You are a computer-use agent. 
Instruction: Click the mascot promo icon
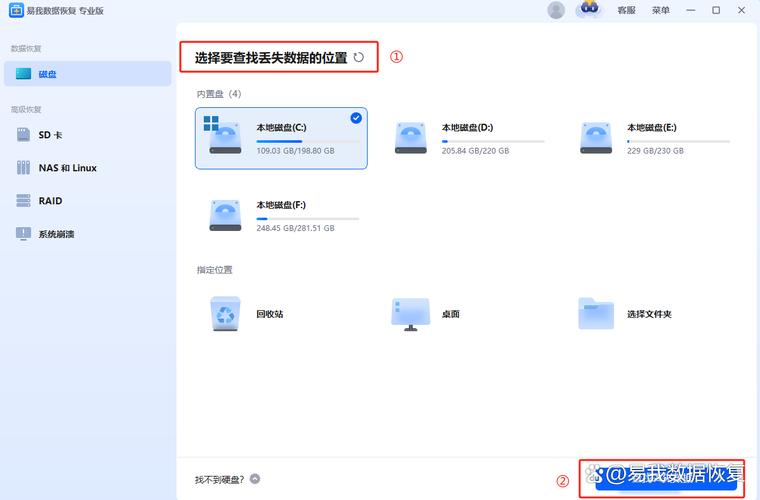(x=589, y=9)
